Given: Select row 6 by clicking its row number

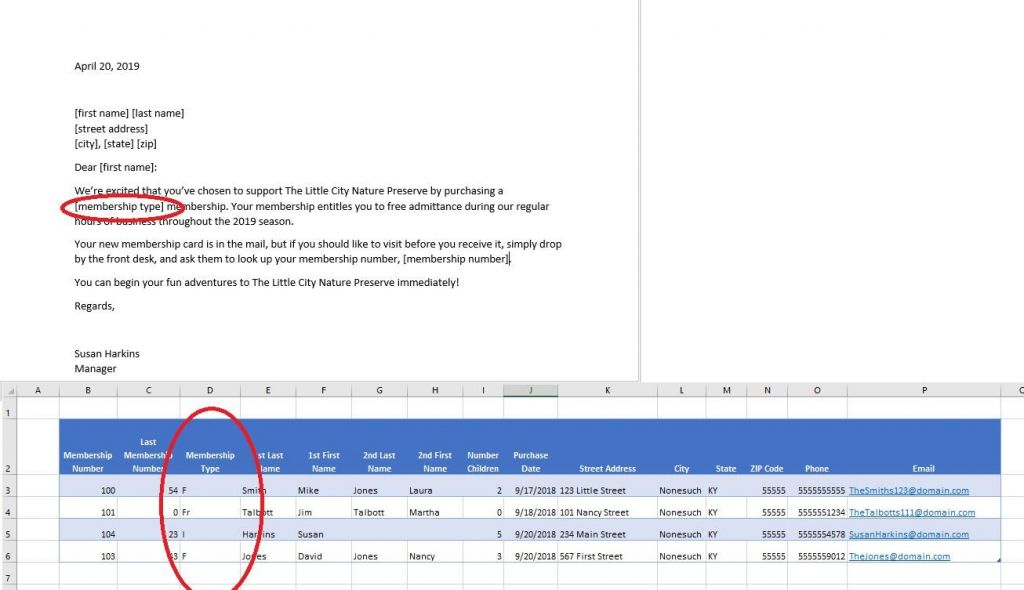Looking at the screenshot, I should click(10, 555).
